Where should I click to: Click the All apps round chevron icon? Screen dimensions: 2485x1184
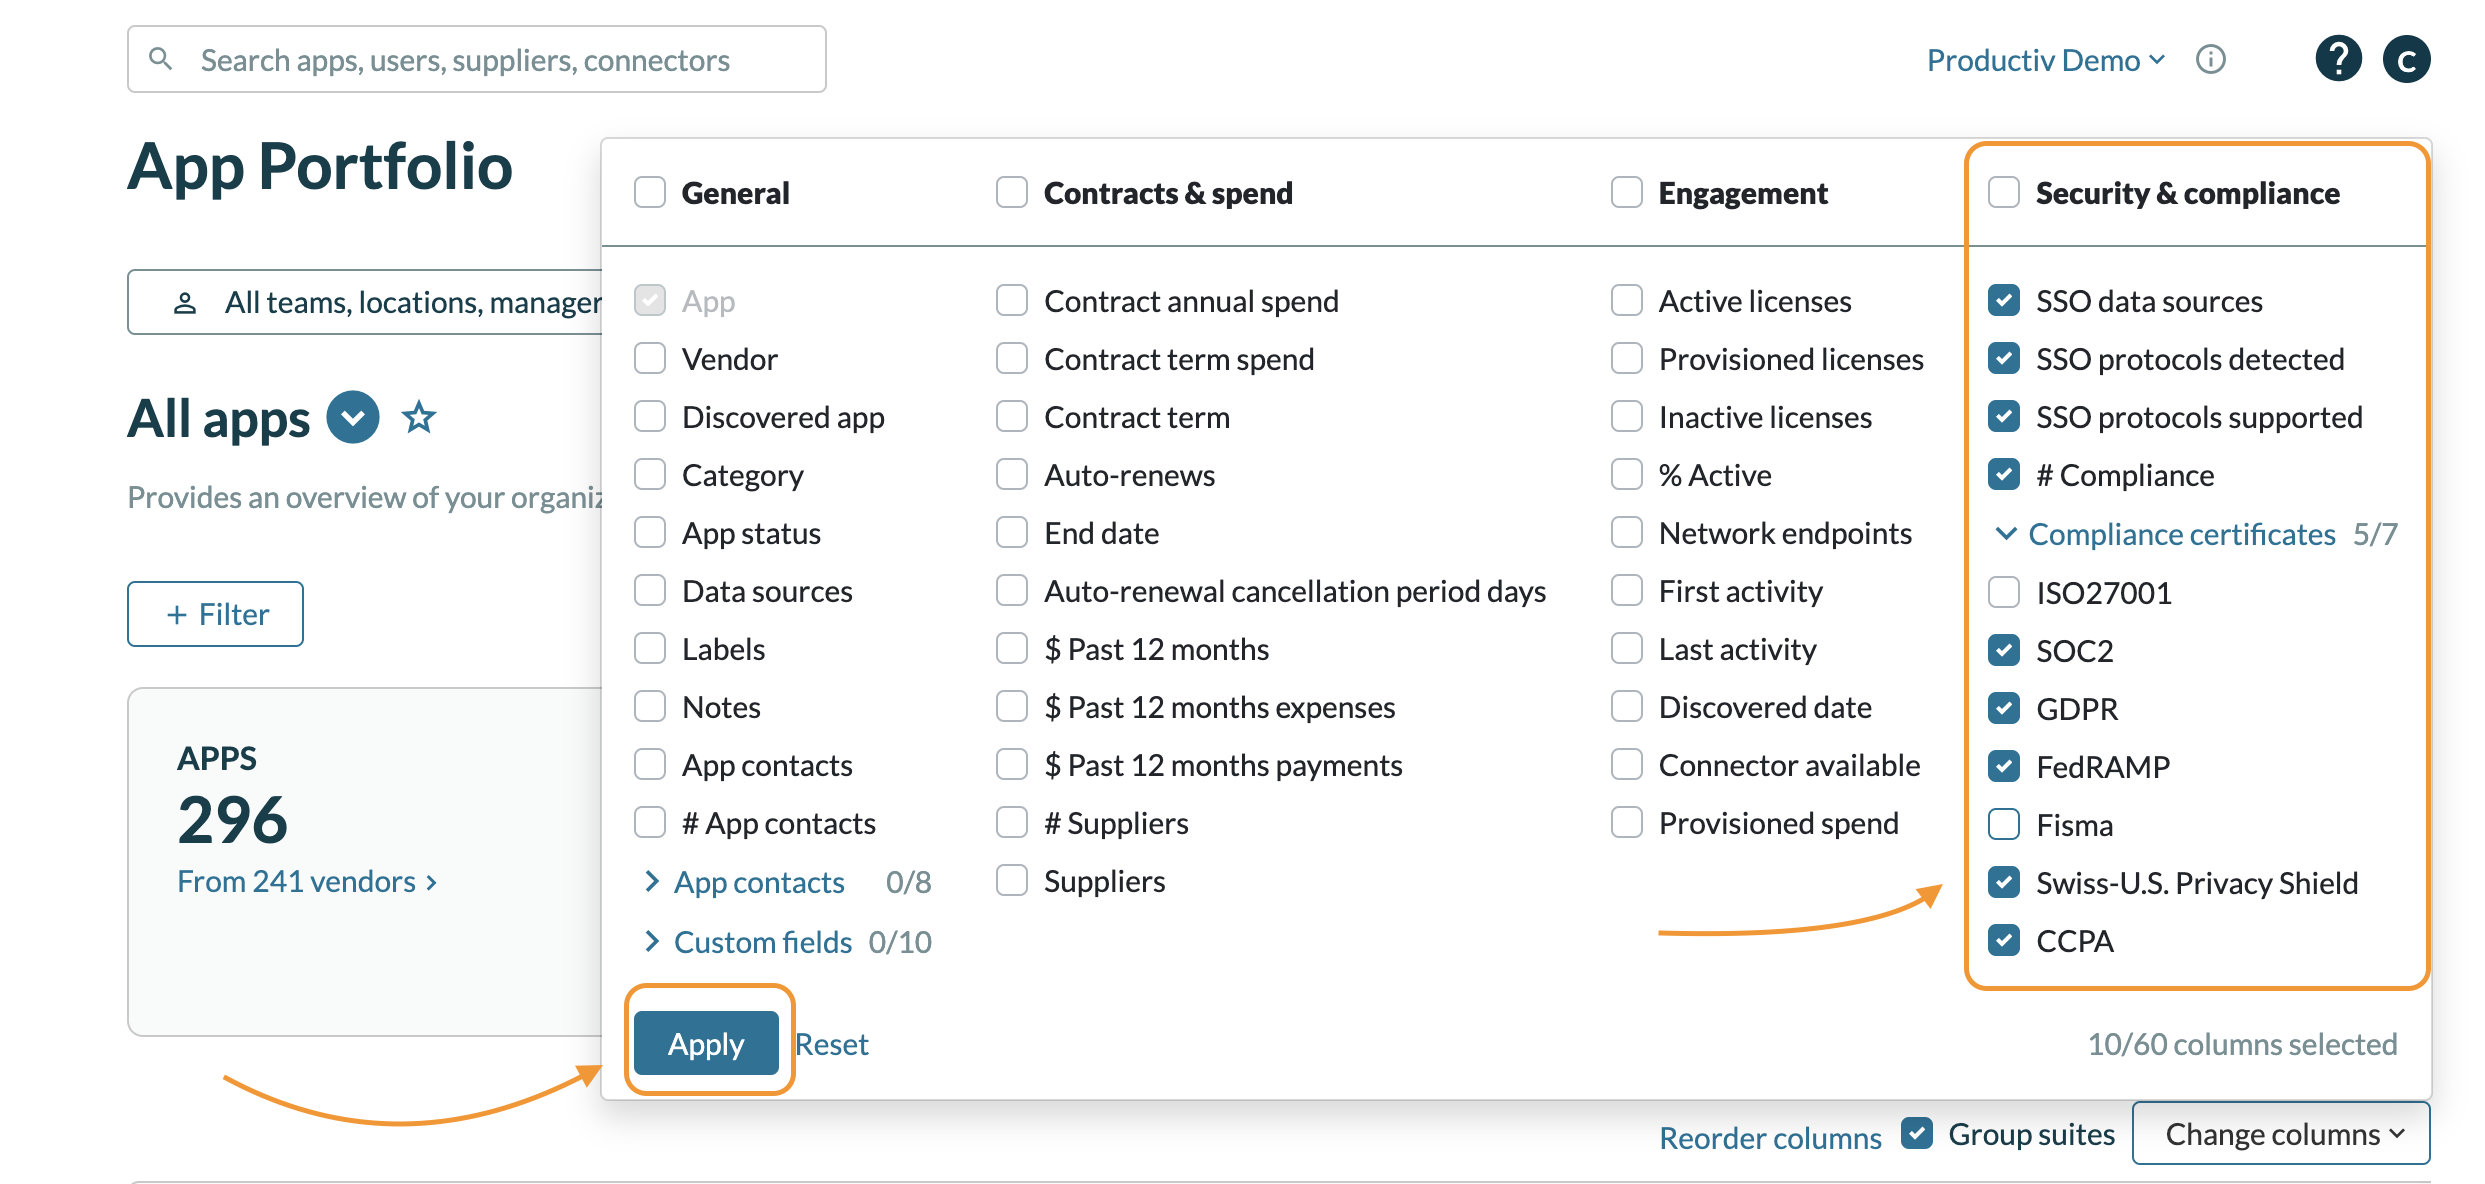353,417
